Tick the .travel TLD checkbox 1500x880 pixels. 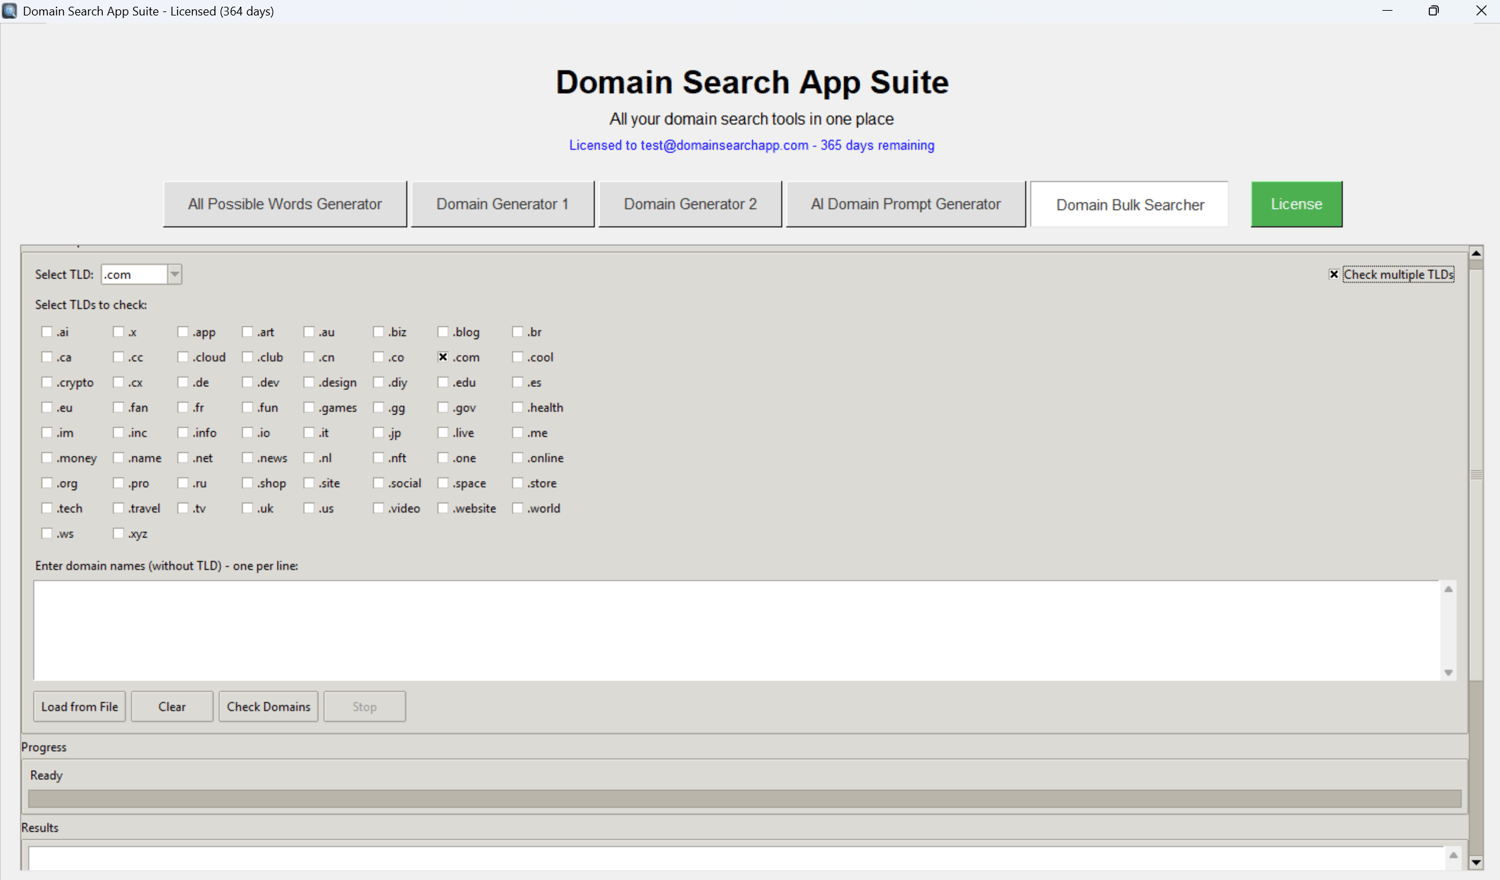click(119, 508)
